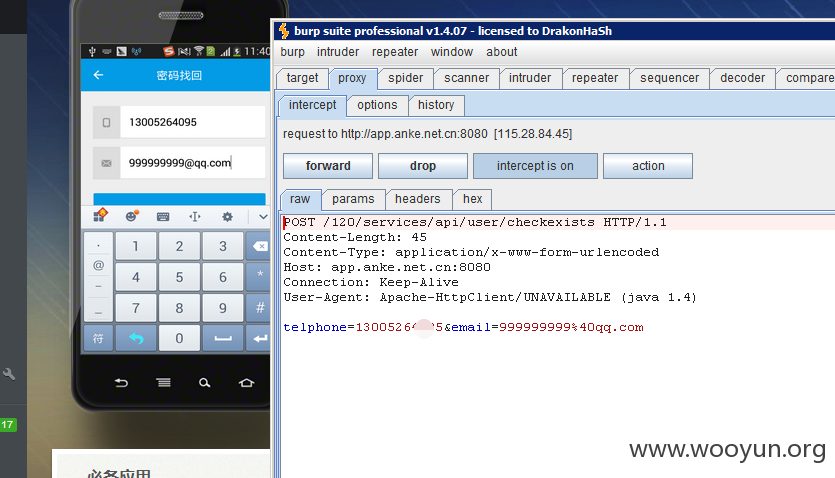
Task: Click the Burp Suite lightning logo icon
Action: pyautogui.click(x=284, y=31)
